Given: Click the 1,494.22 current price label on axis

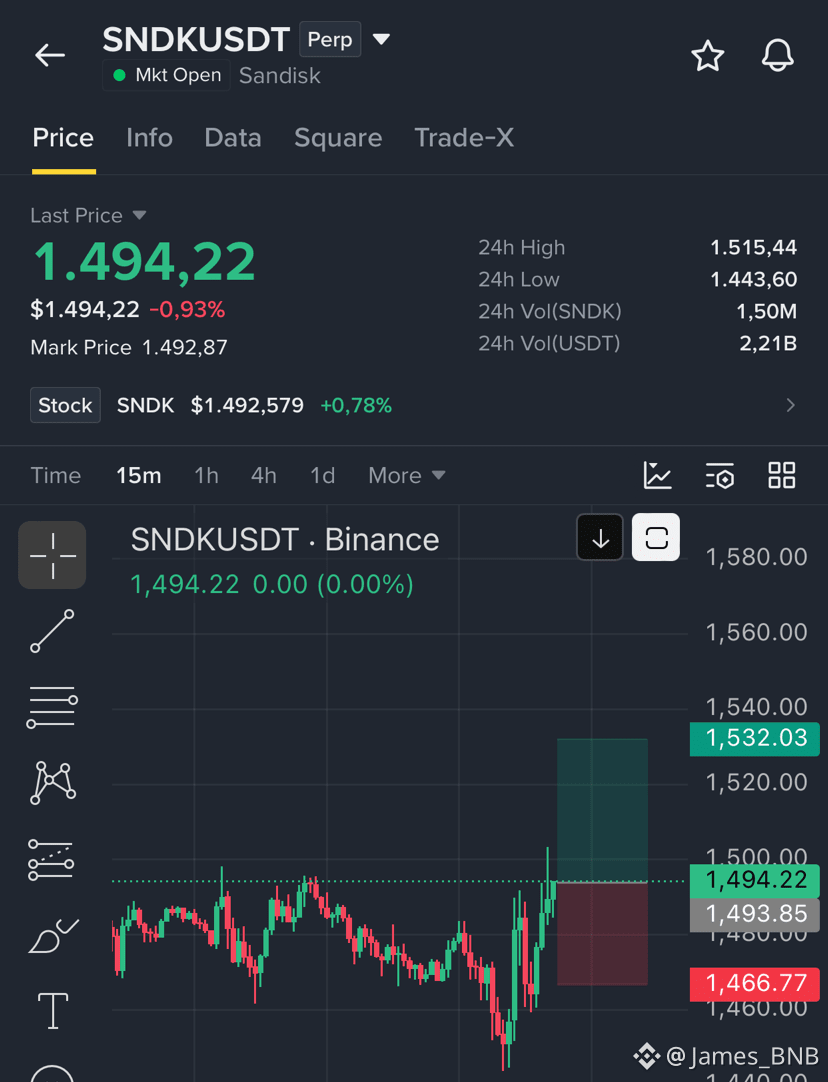Looking at the screenshot, I should coord(755,880).
